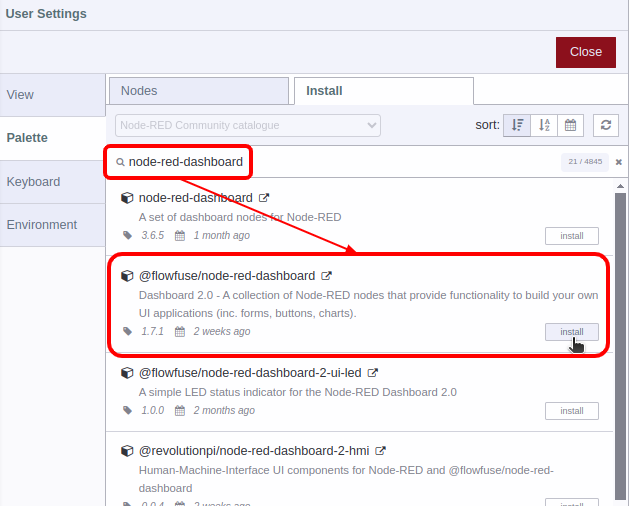Click the @revolutionpi/node-red-dashboard-2-hmi title
This screenshot has width=629, height=506.
254,451
